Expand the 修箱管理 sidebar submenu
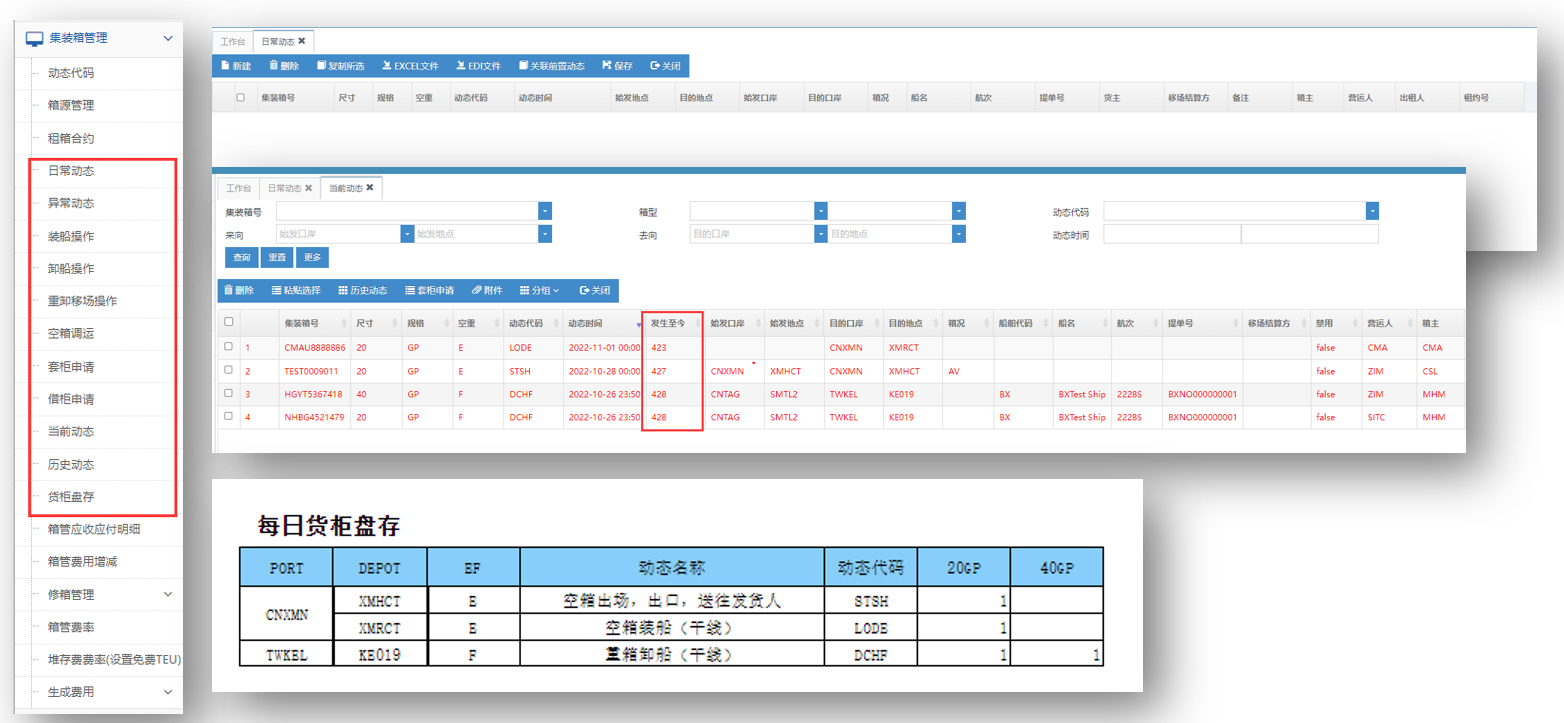This screenshot has width=1564, height=723. point(167,594)
